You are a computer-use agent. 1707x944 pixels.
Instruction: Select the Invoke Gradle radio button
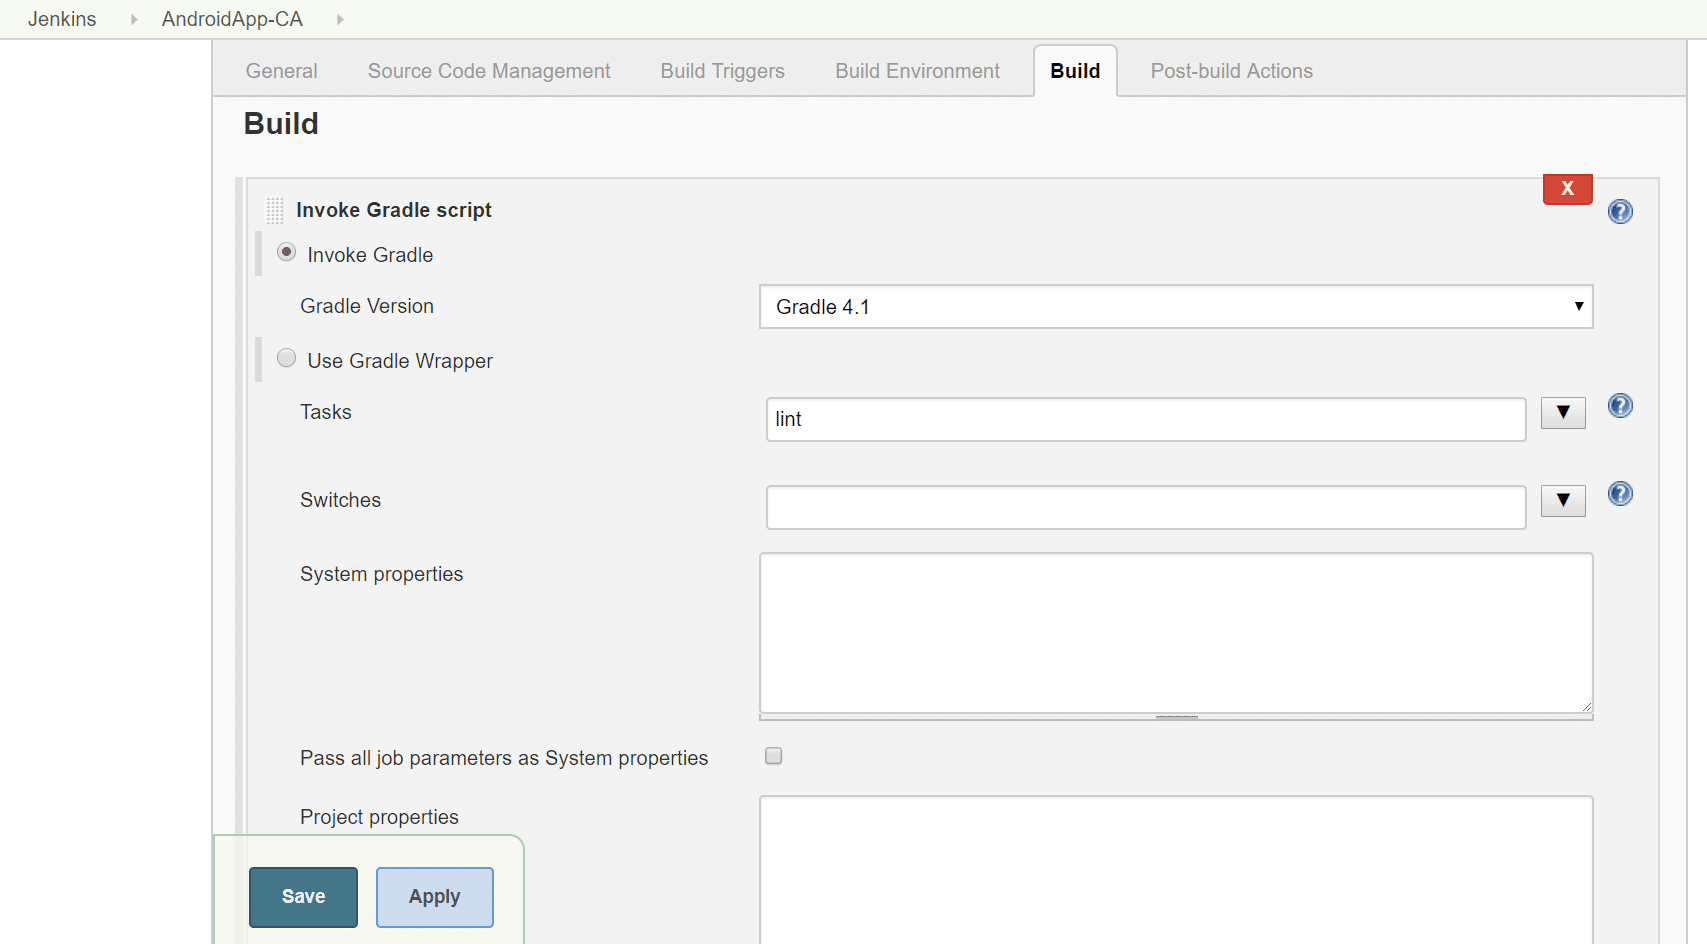click(x=287, y=253)
